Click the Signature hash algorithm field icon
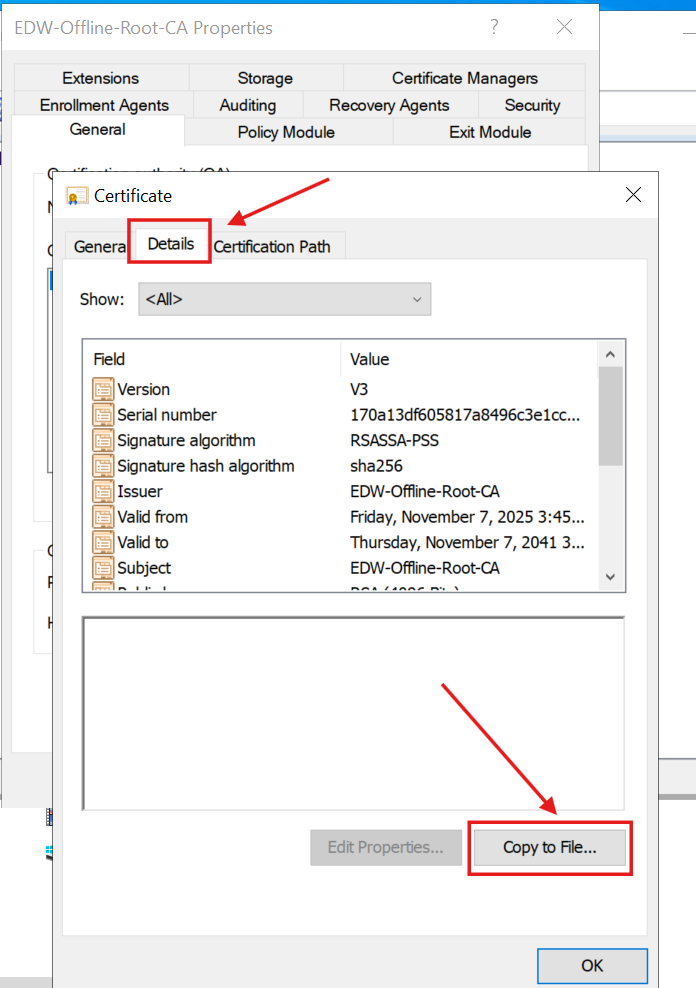 click(x=103, y=466)
